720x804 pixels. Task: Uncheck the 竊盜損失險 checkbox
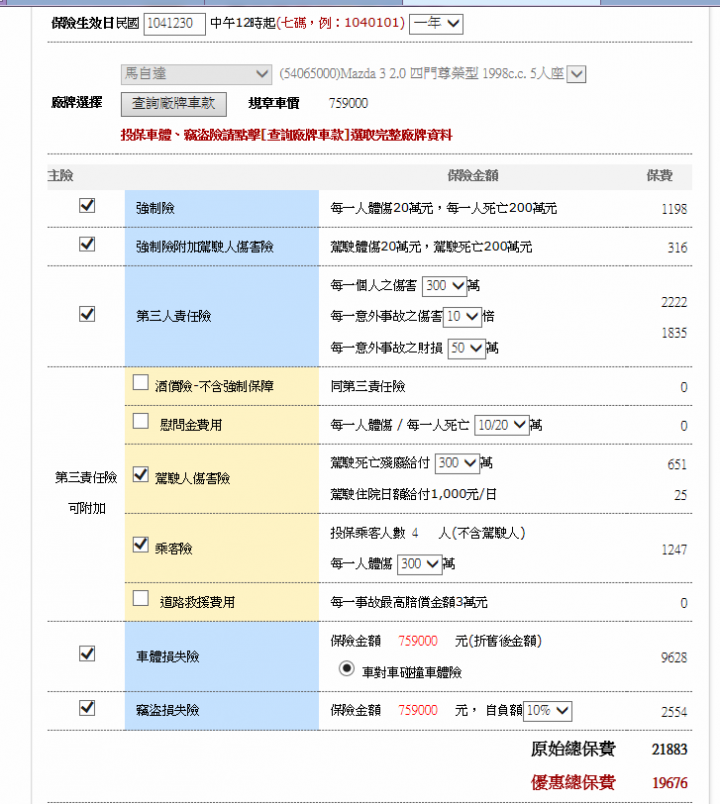coord(87,708)
